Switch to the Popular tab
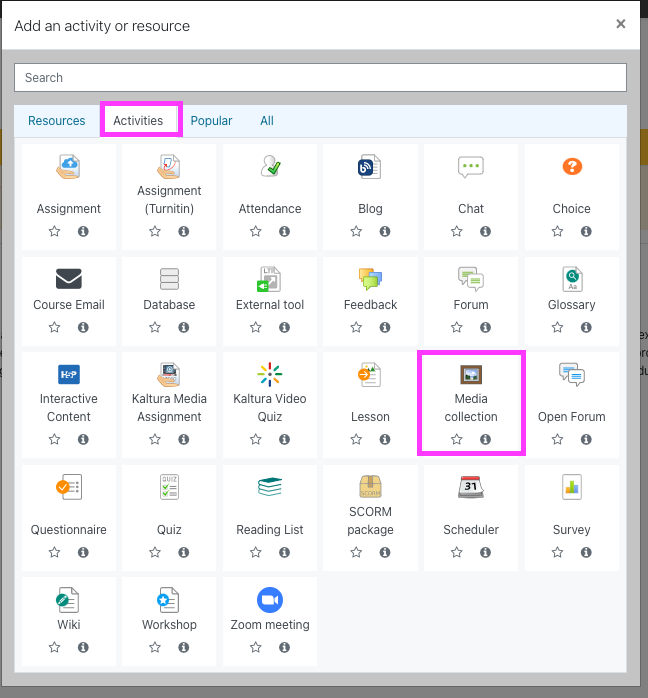This screenshot has width=648, height=698. coord(211,121)
